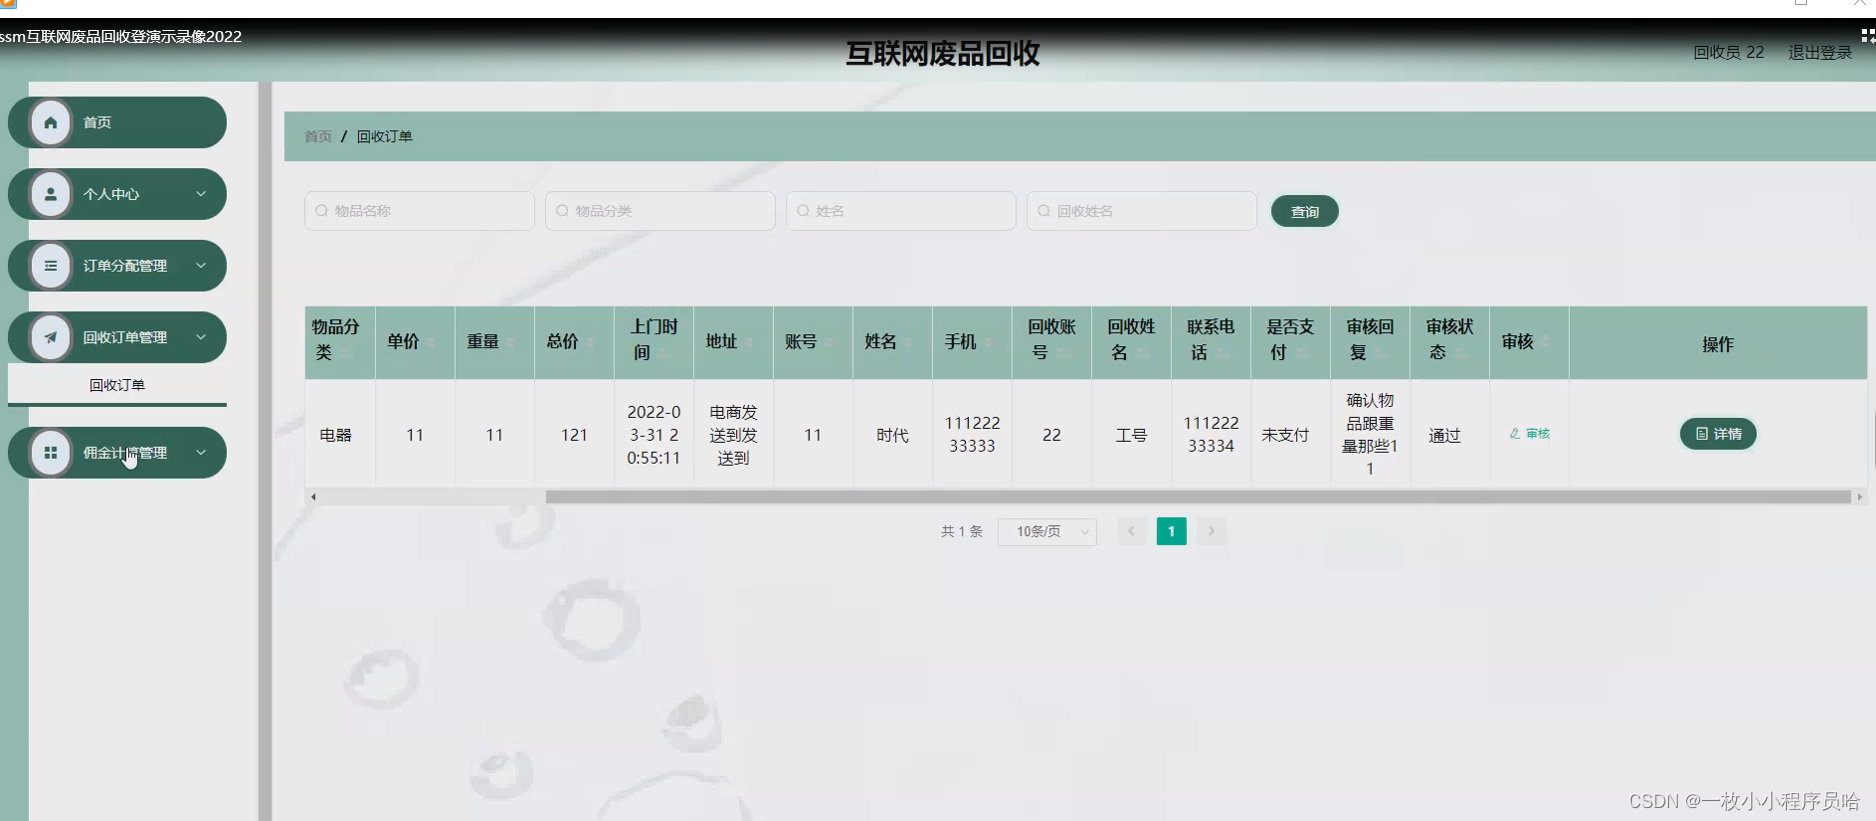Click the 查询 search button

[1304, 211]
